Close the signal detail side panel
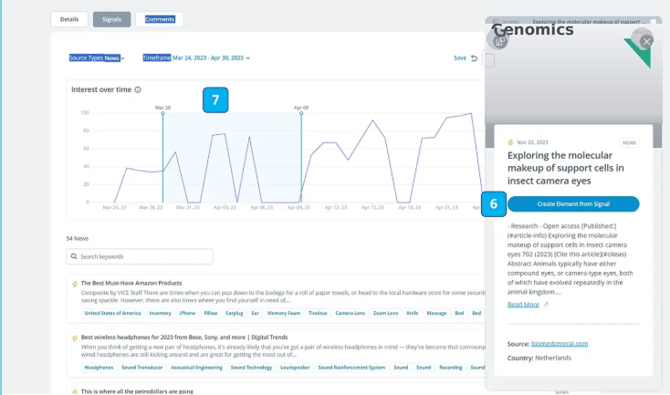This screenshot has width=670, height=395. [646, 41]
